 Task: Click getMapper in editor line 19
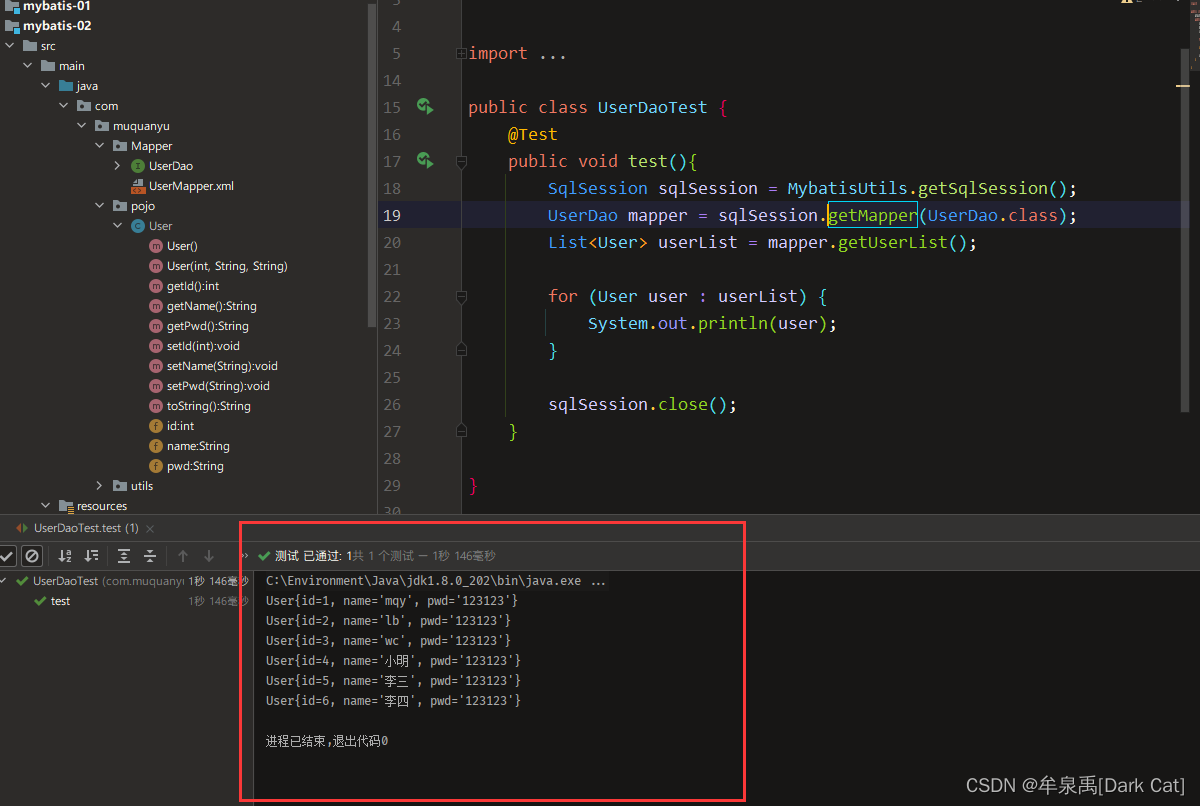pyautogui.click(x=872, y=215)
